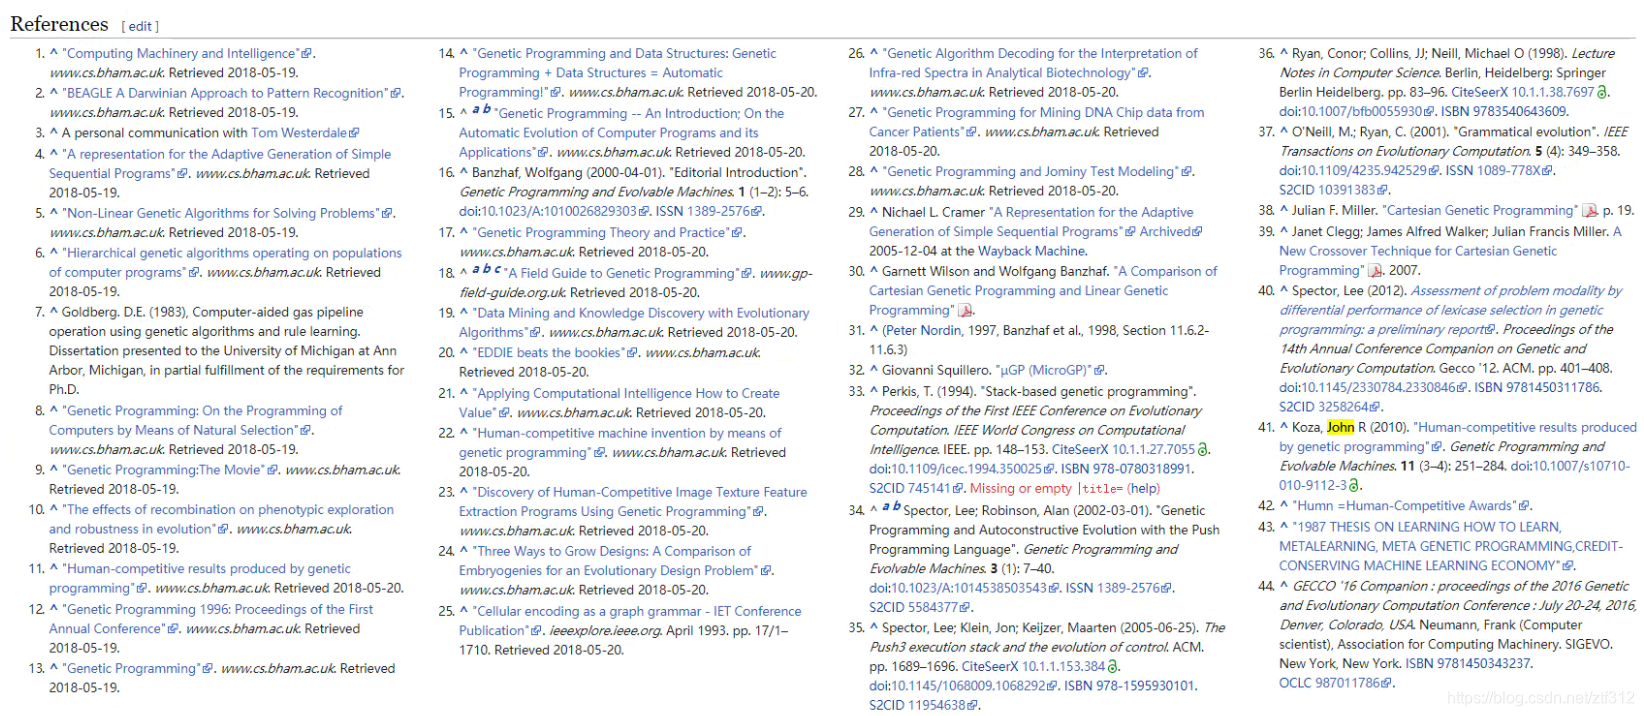Click external-link icon after 'Tom Westerdale'
Image resolution: width=1644 pixels, height=716 pixels.
354,133
